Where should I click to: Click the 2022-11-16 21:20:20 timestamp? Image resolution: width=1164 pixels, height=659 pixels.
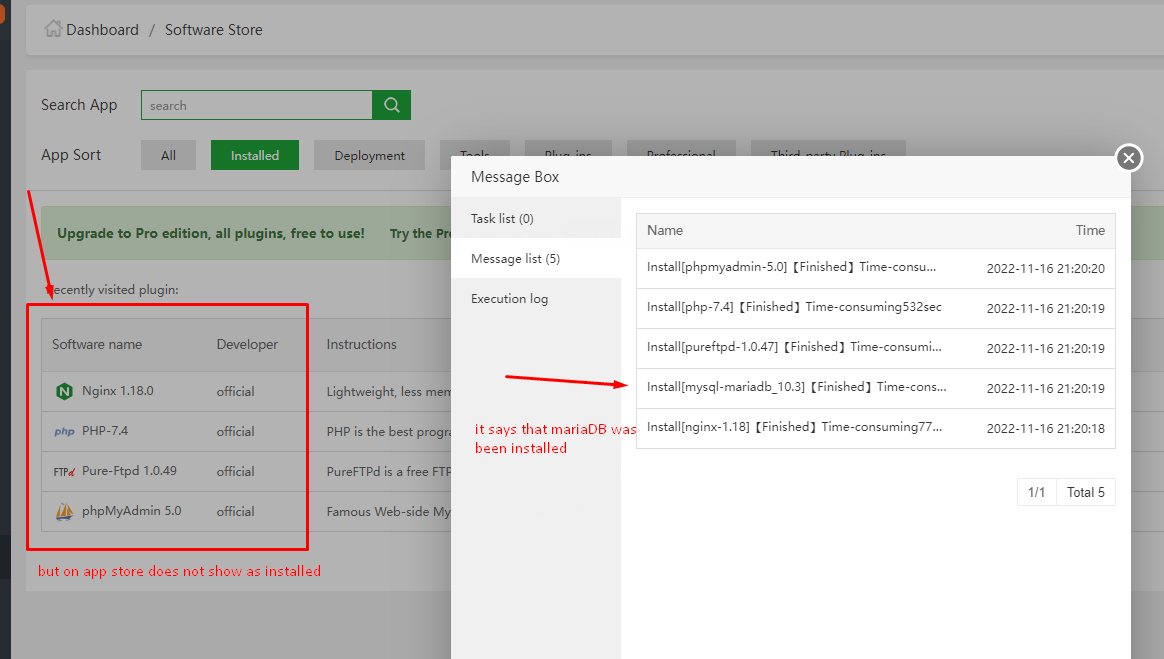click(x=1045, y=269)
